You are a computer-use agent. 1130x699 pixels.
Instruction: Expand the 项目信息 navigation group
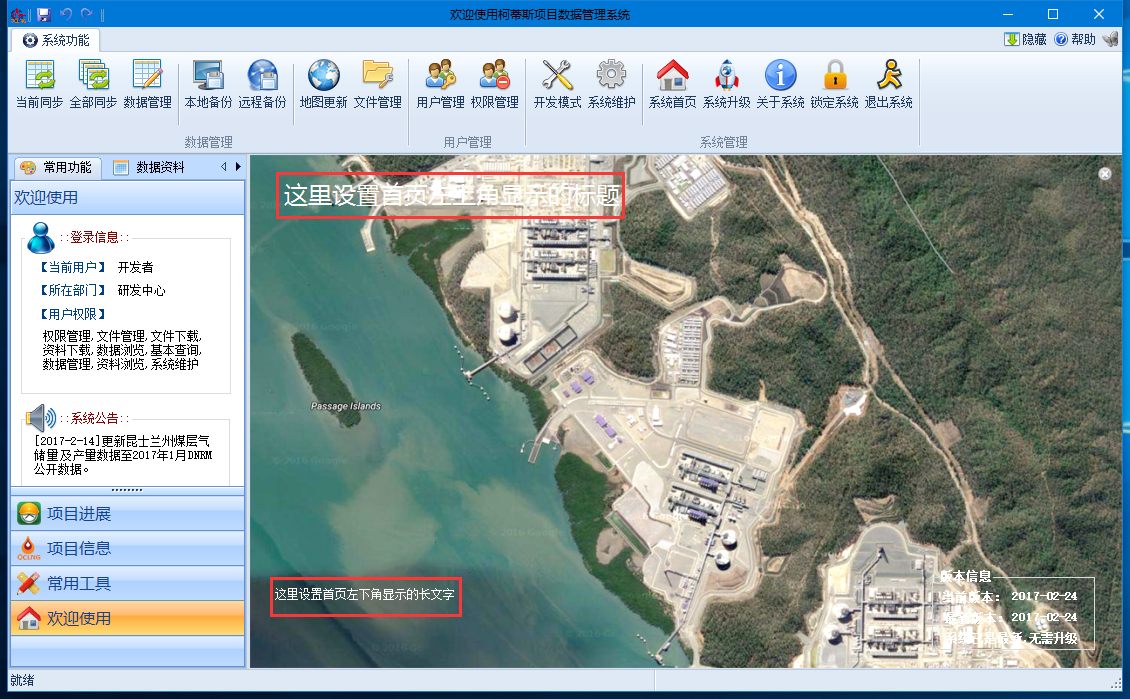coord(127,548)
